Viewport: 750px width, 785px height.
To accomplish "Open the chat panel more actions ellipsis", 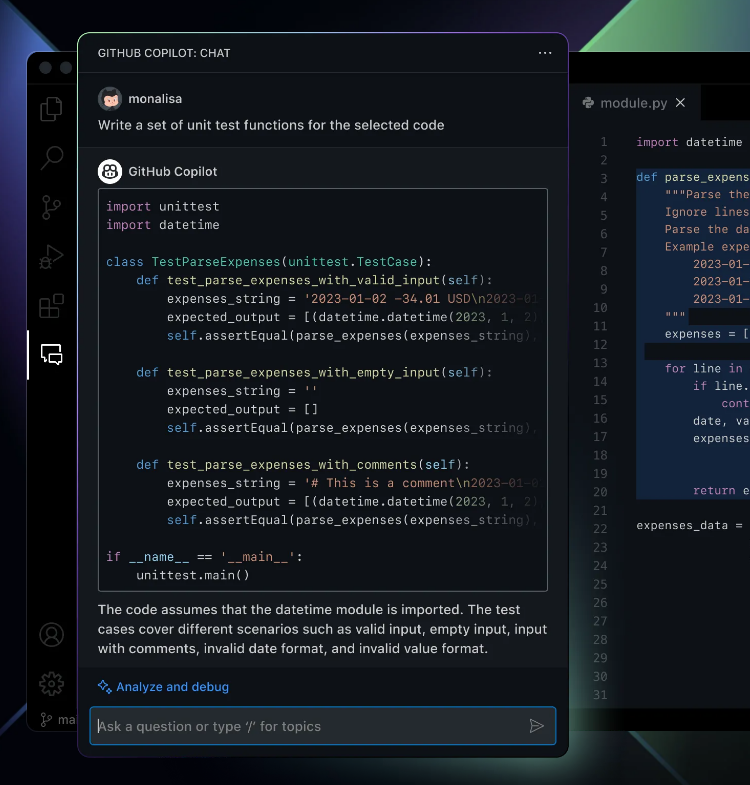I will coord(545,53).
